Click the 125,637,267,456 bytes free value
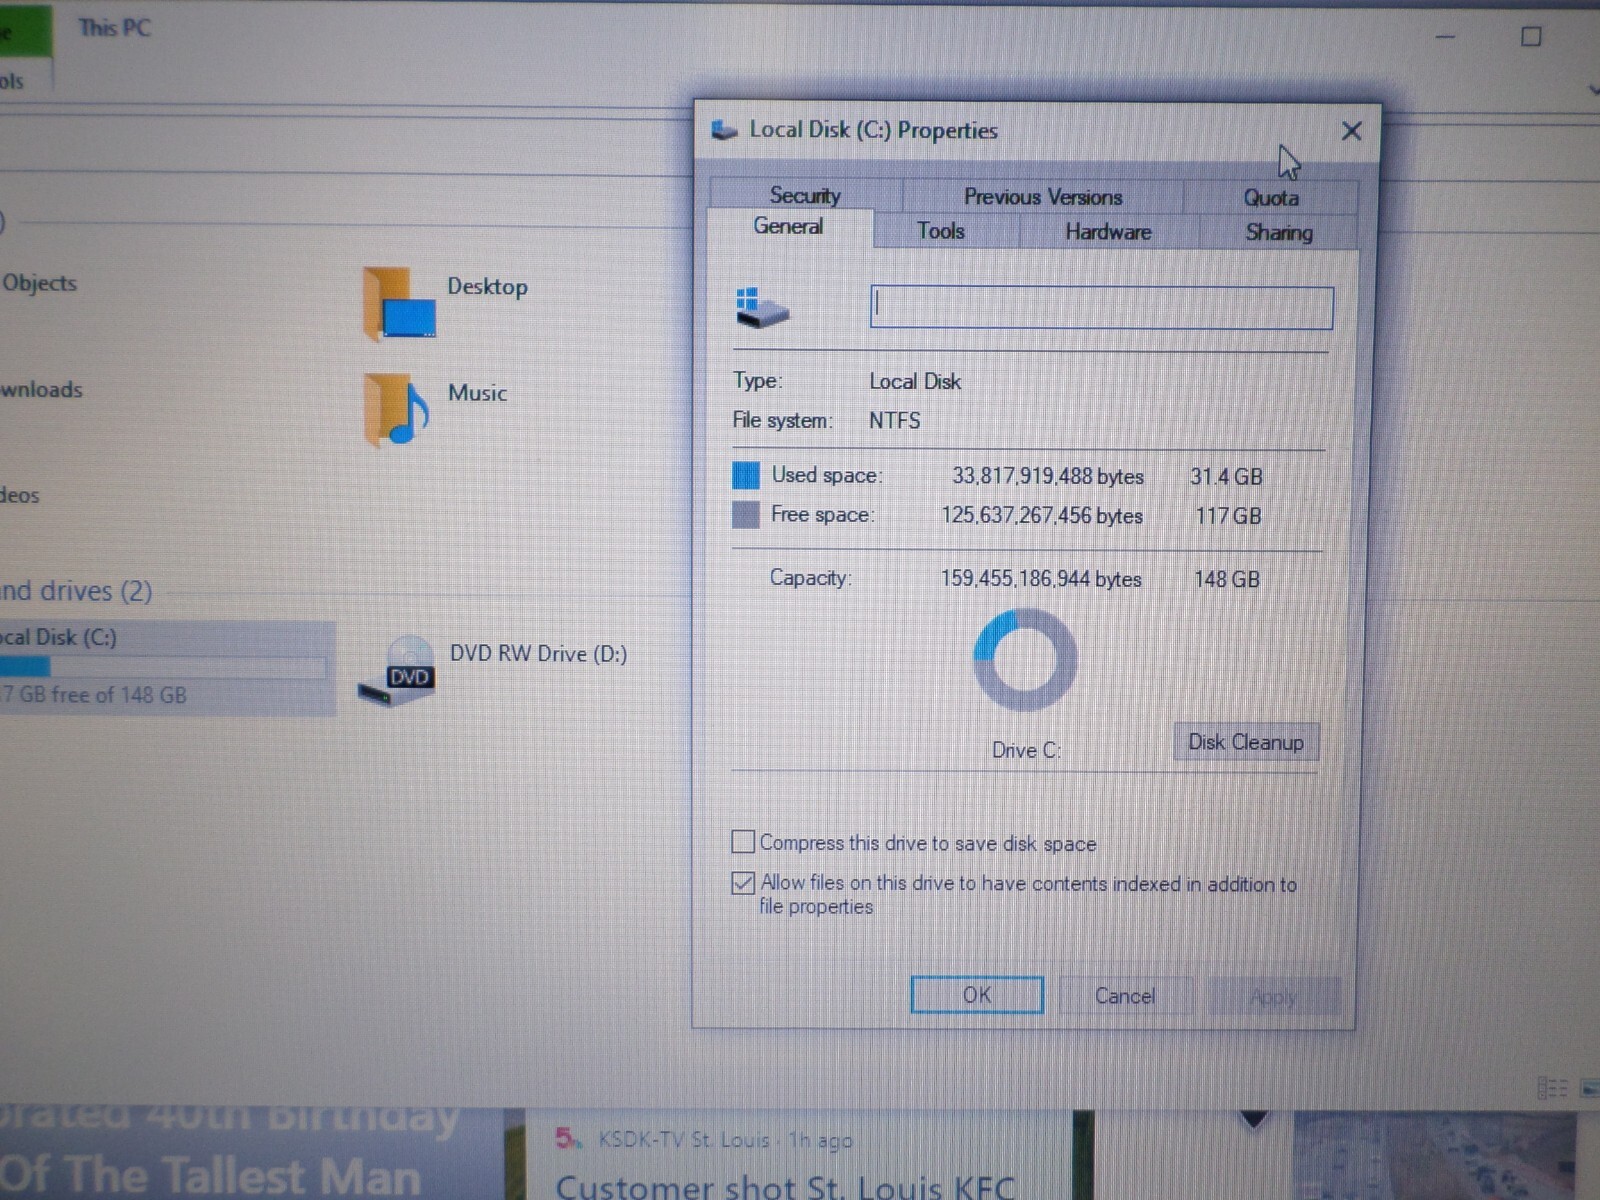This screenshot has width=1600, height=1200. point(1041,516)
